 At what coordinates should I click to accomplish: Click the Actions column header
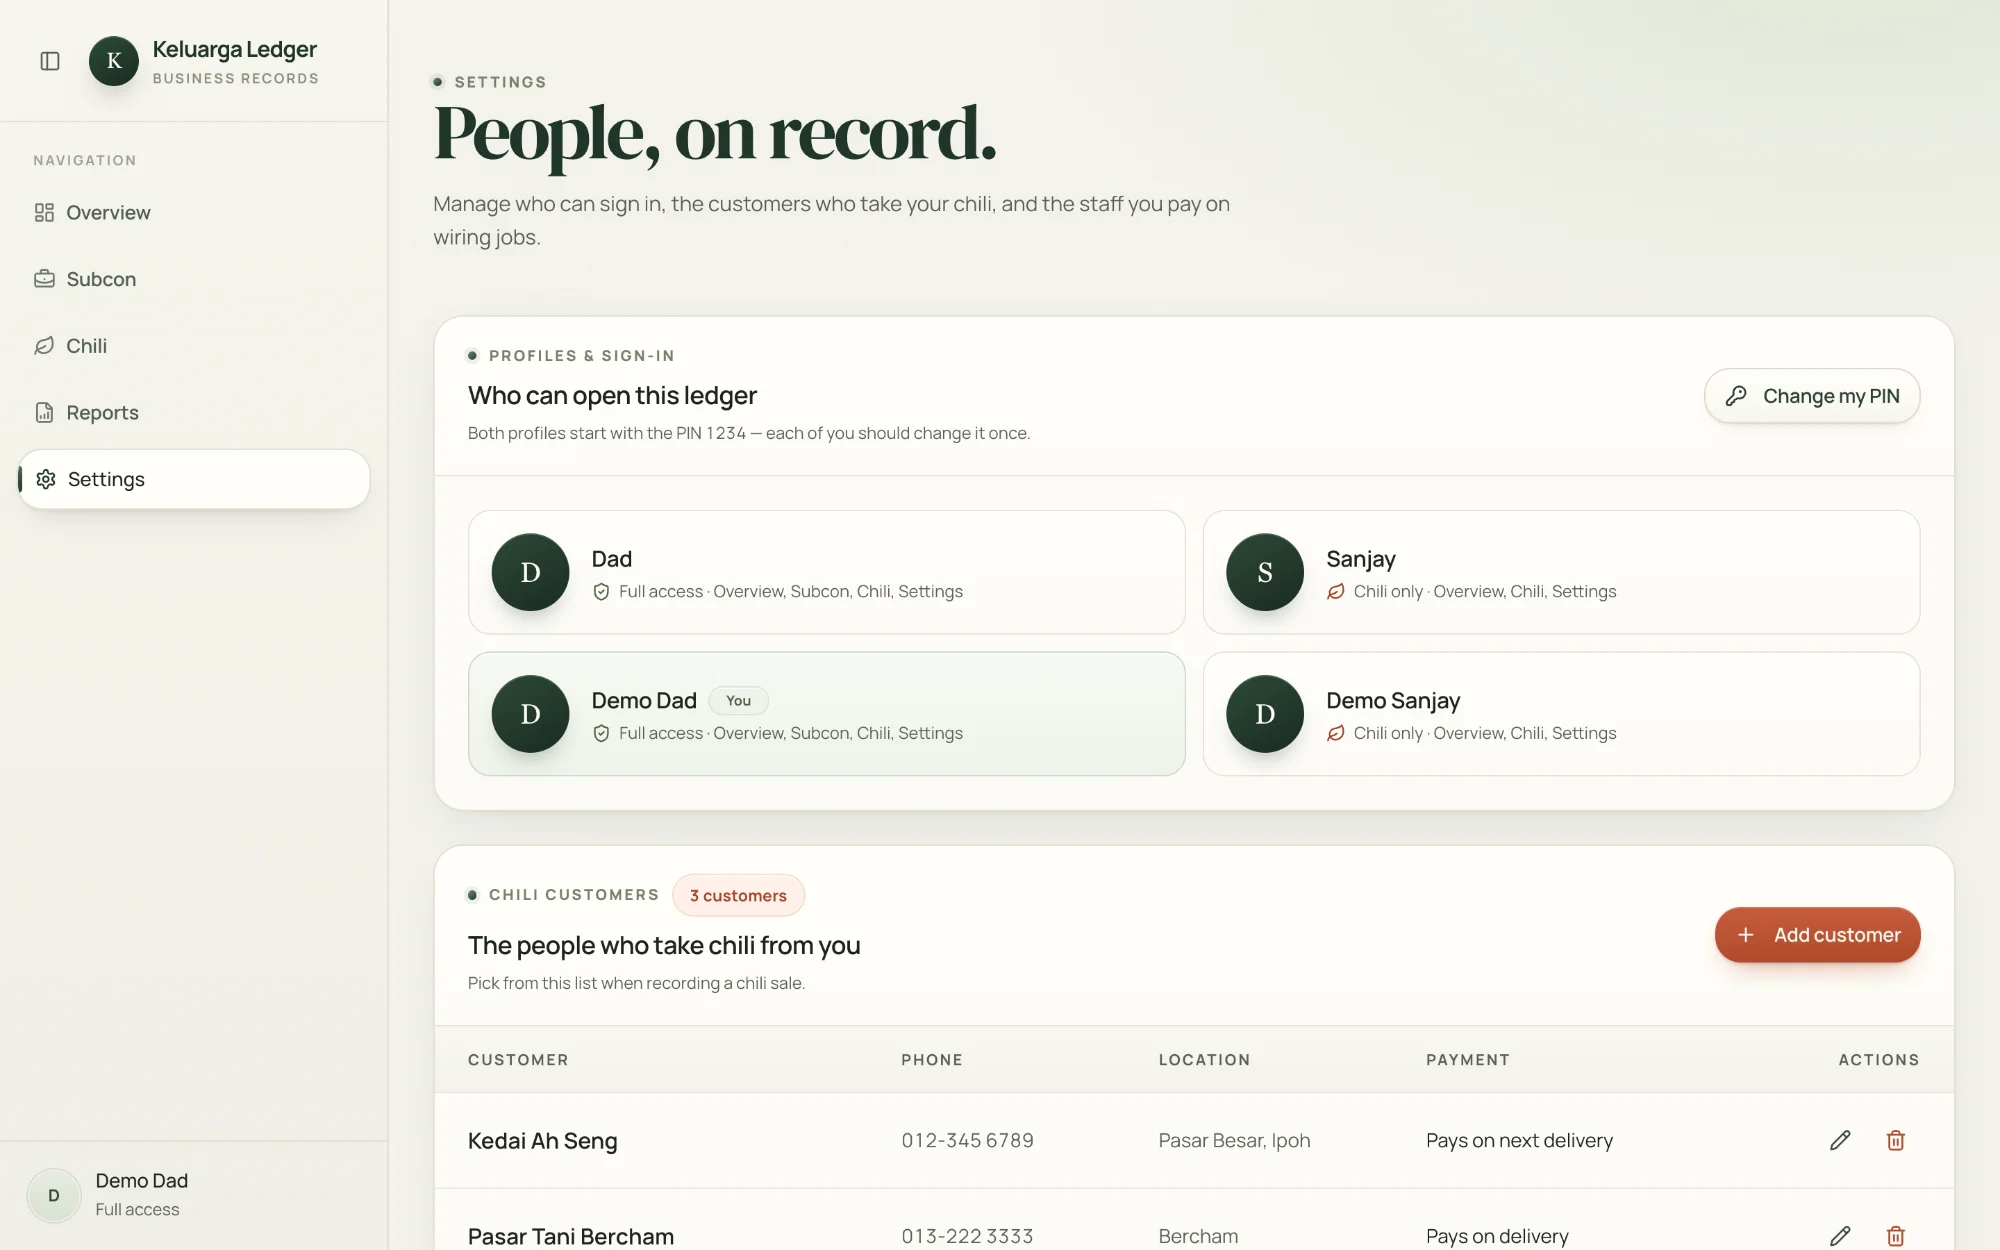[1879, 1060]
